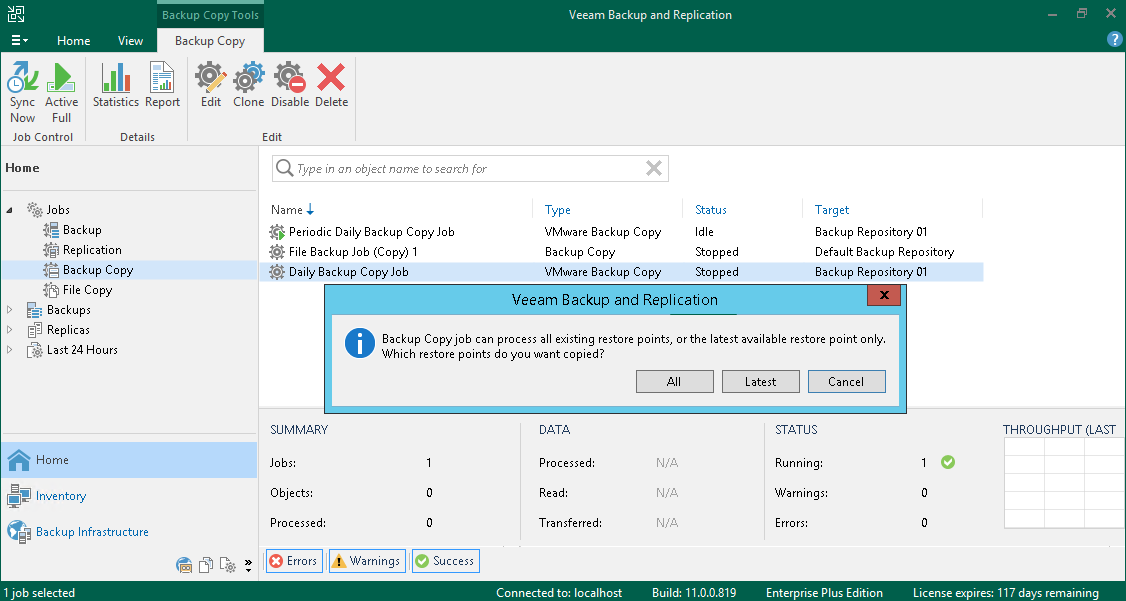Select File Copy in the tree

click(x=87, y=290)
